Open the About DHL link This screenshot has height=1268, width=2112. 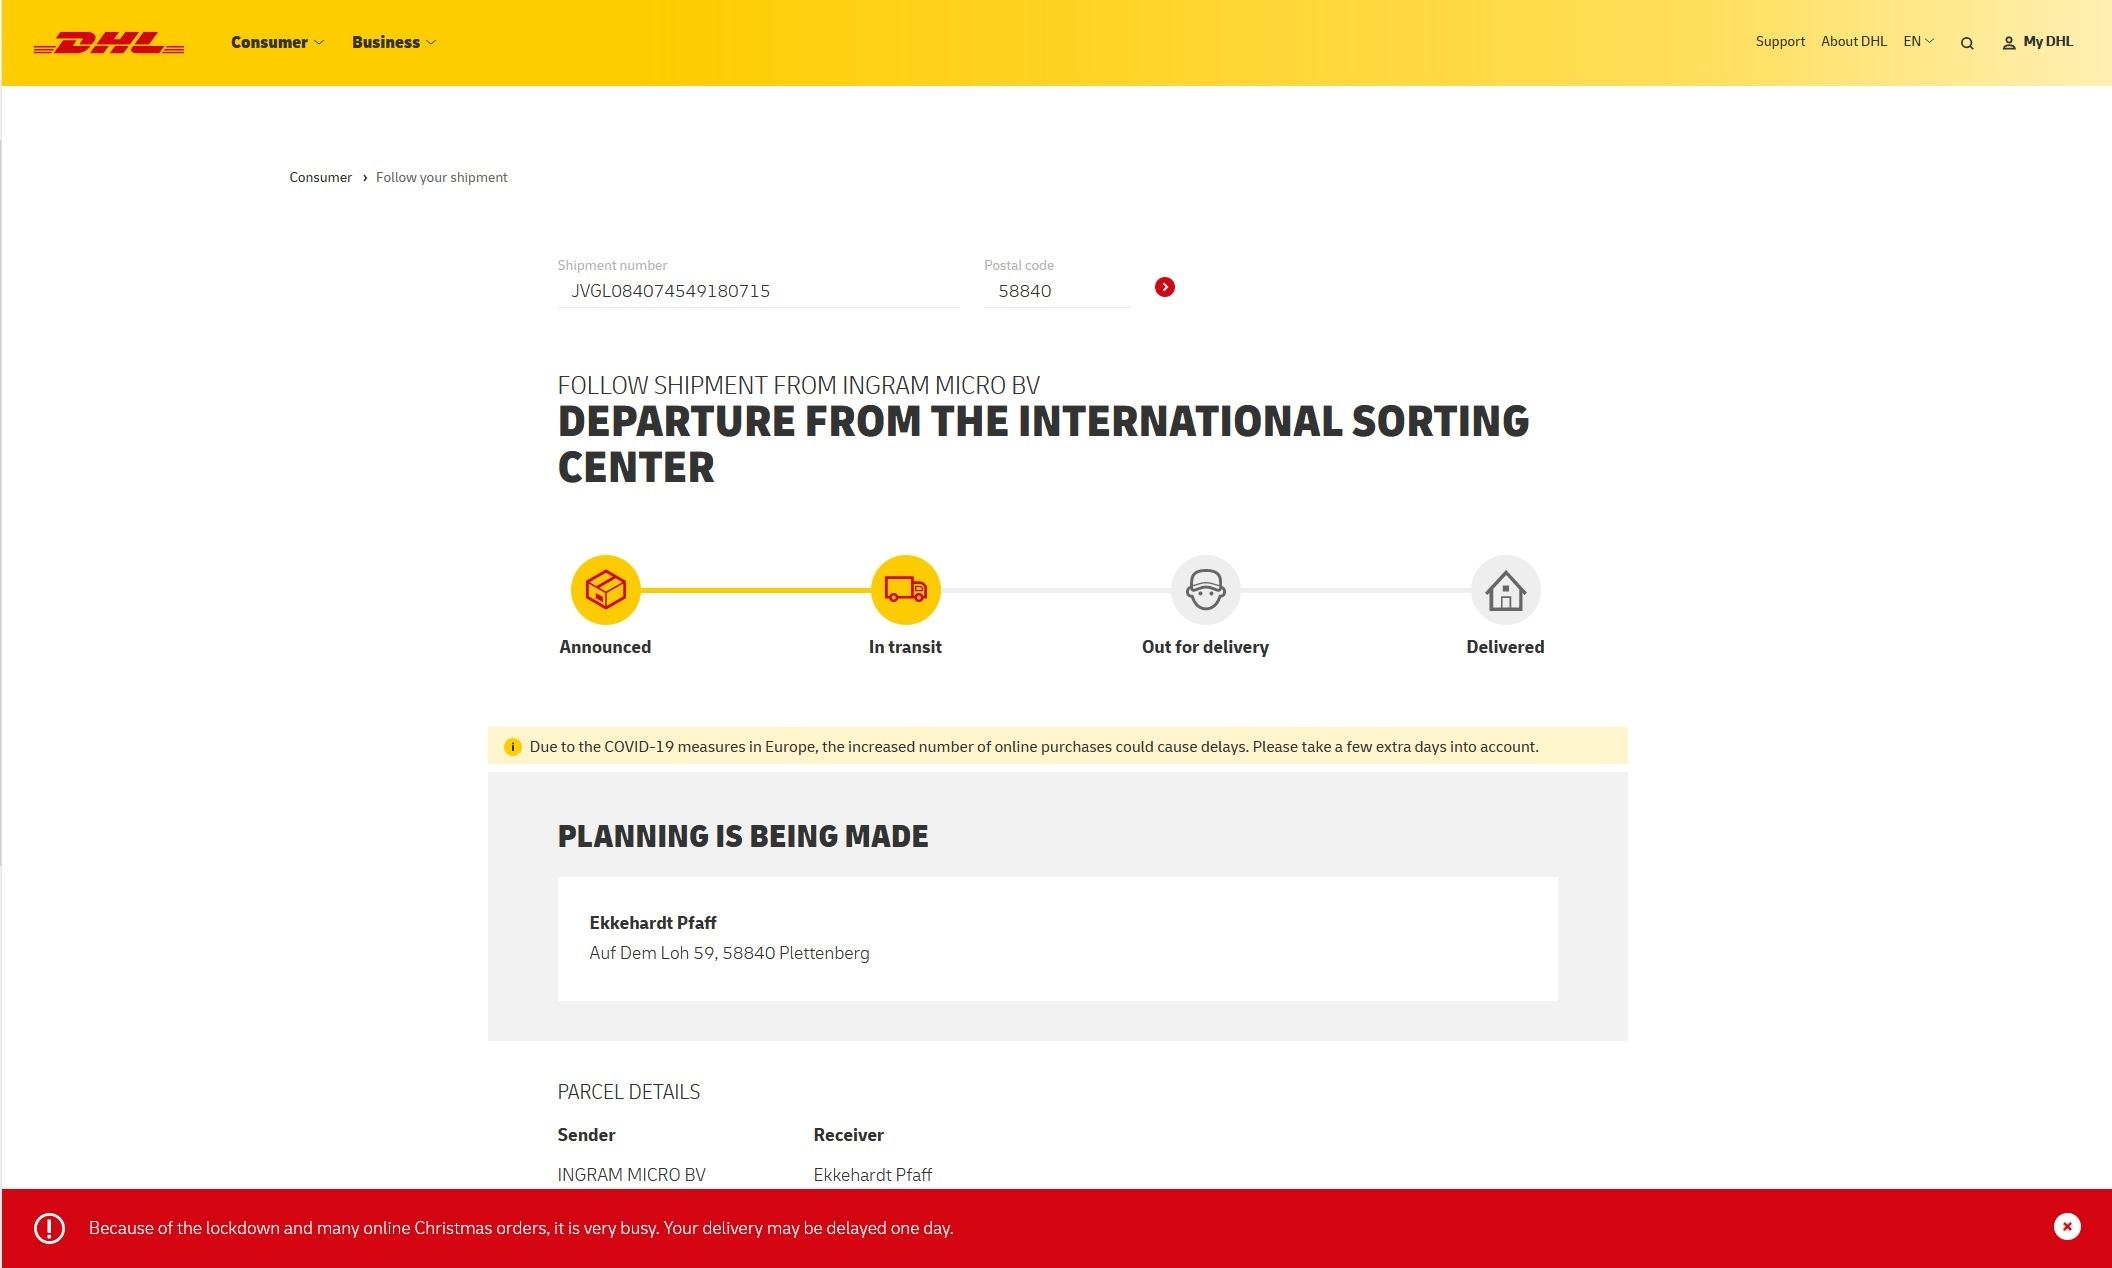(x=1853, y=41)
